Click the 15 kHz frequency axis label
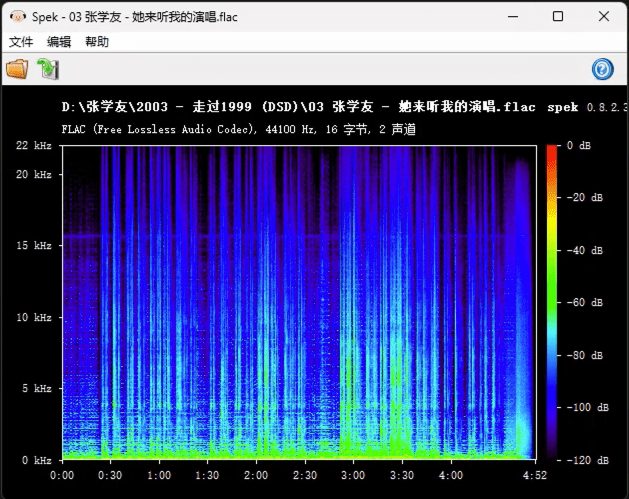The height and width of the screenshot is (499, 629). (34, 245)
